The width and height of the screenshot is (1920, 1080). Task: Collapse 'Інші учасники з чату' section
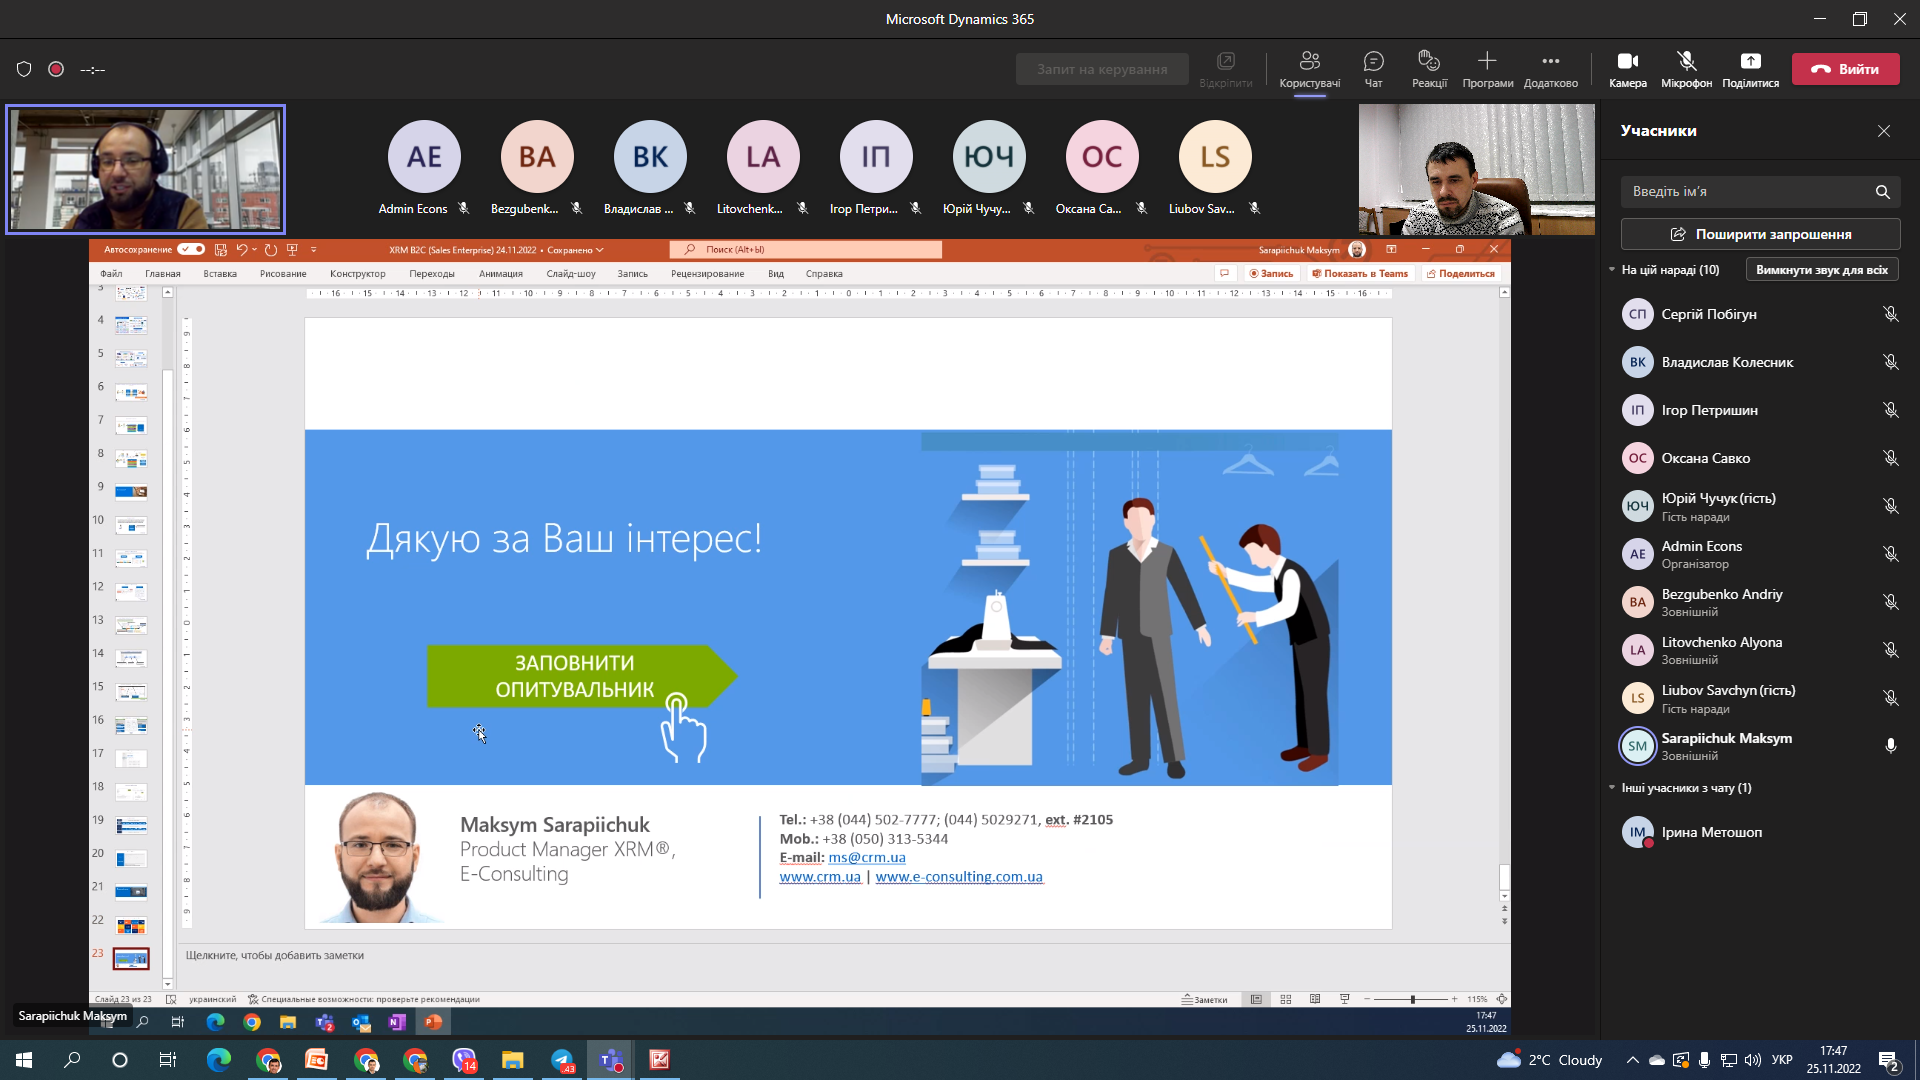click(1612, 788)
